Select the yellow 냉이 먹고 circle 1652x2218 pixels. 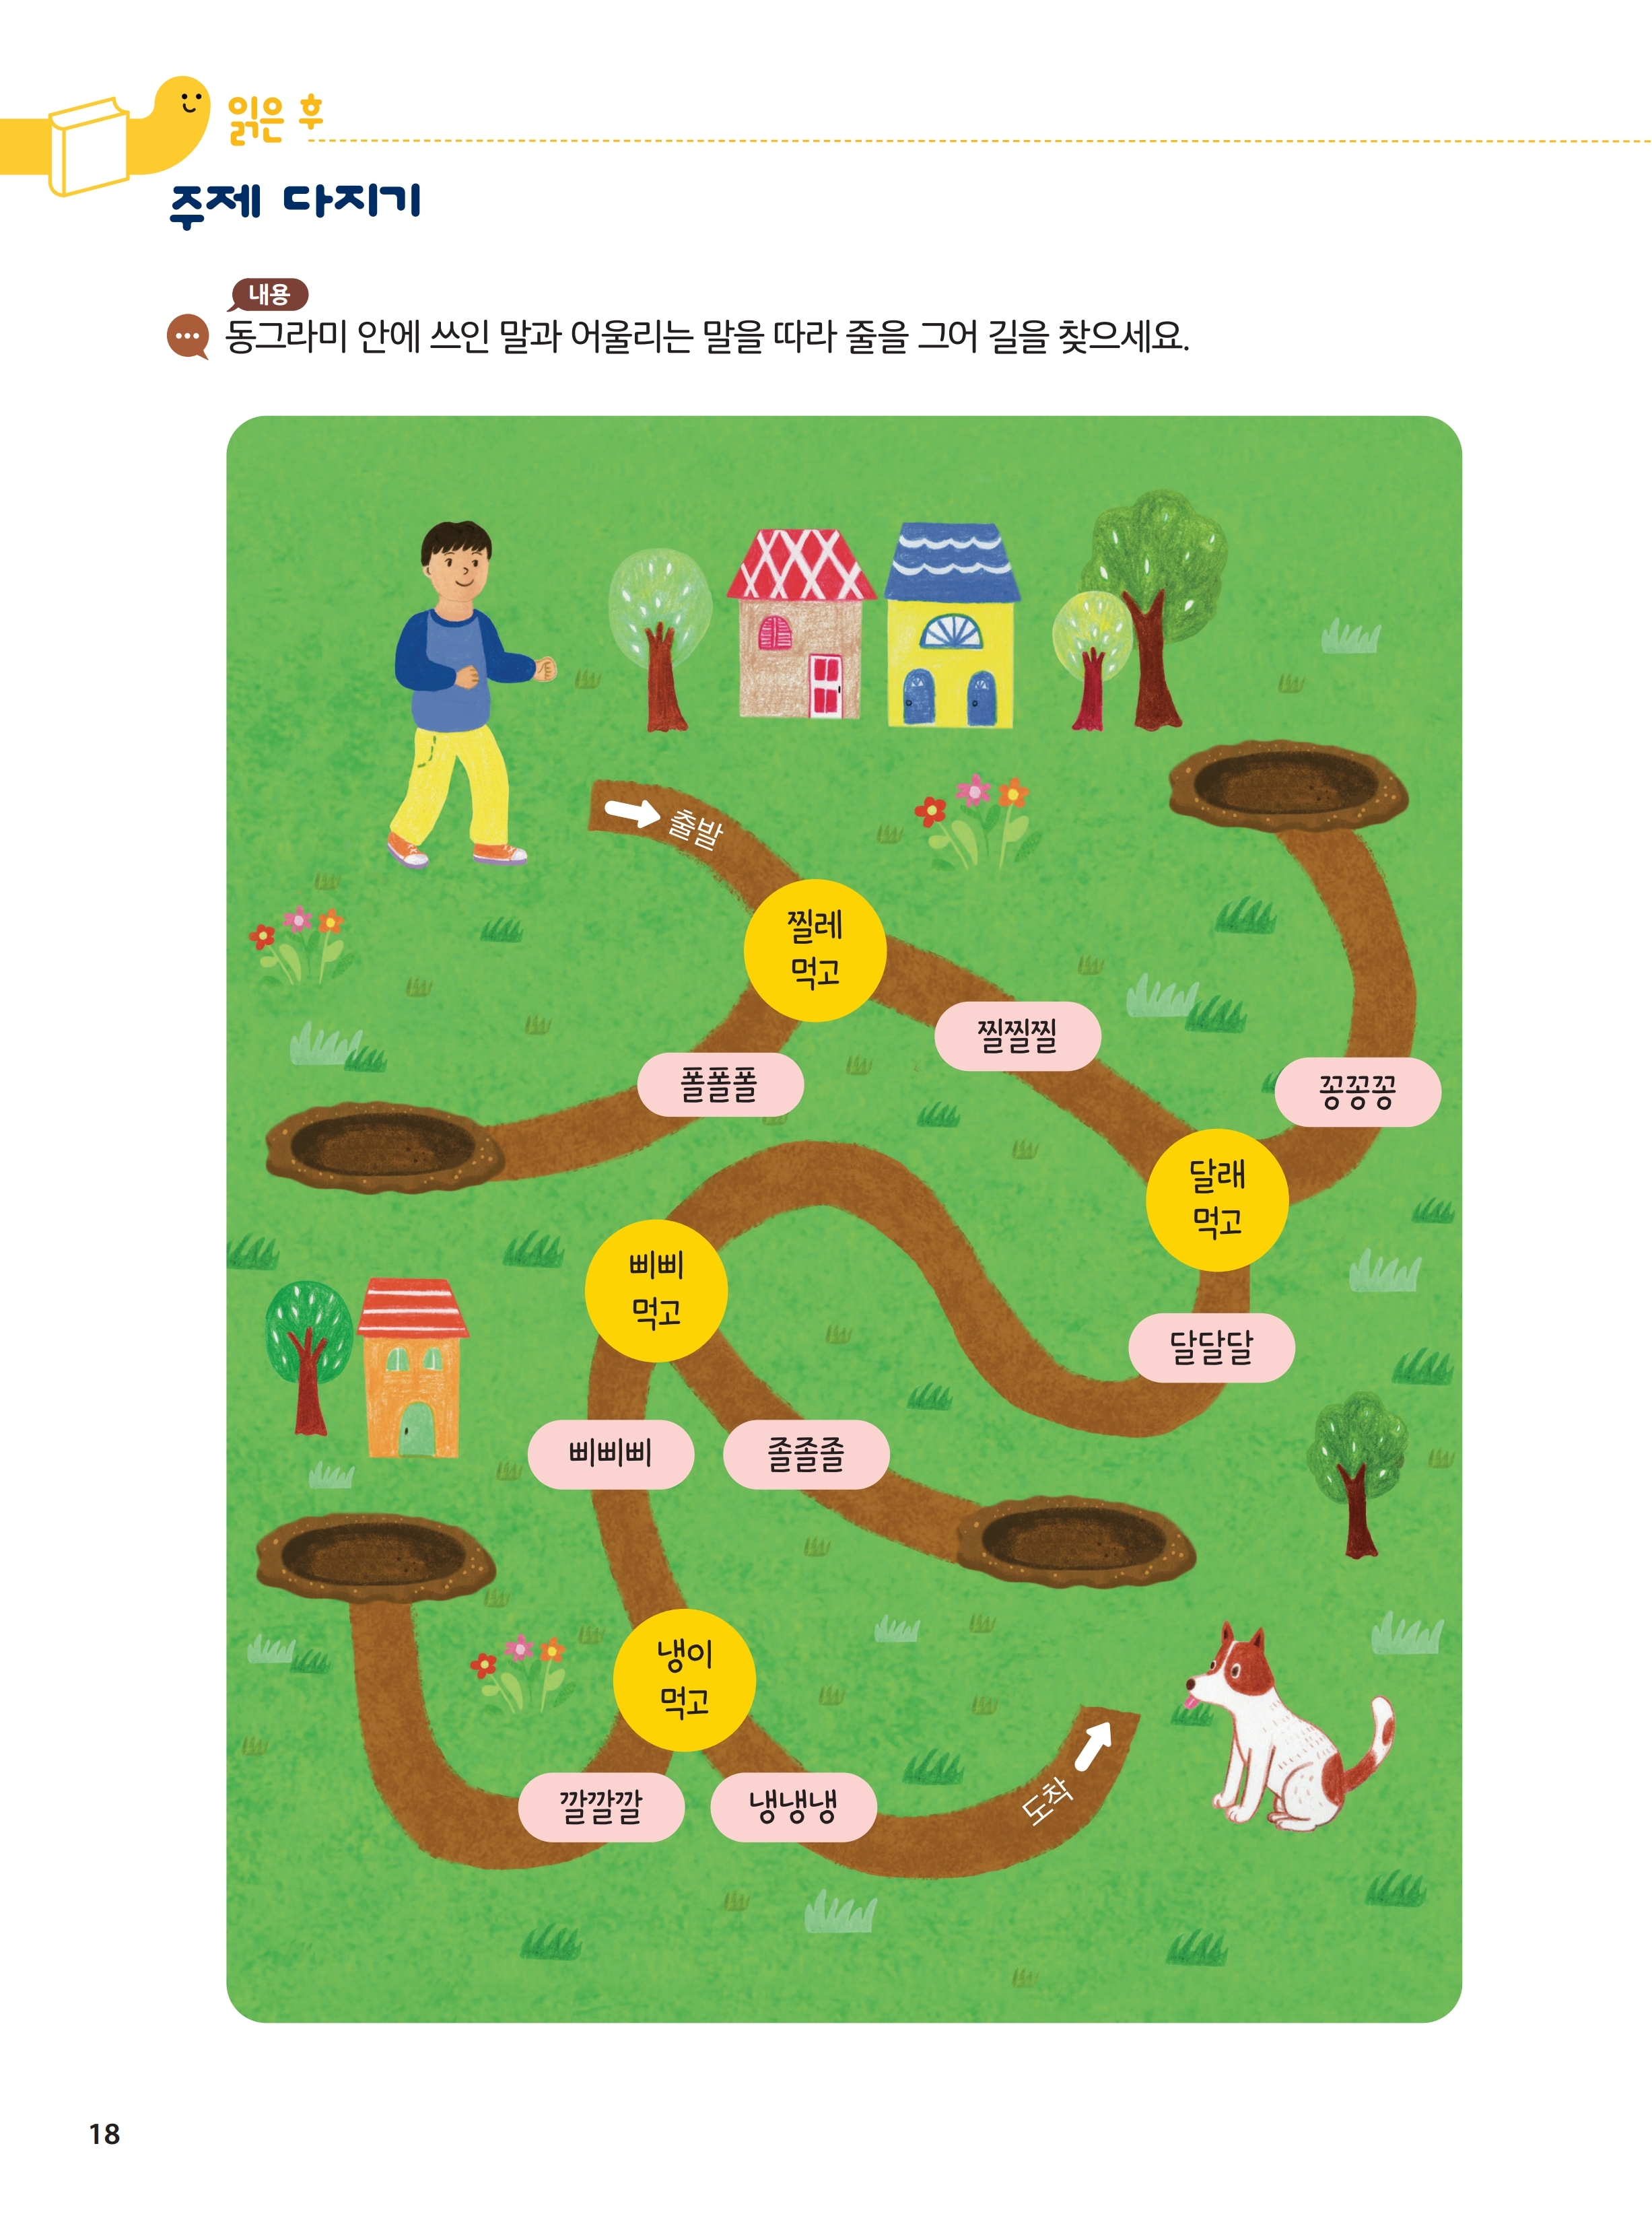click(x=684, y=1680)
